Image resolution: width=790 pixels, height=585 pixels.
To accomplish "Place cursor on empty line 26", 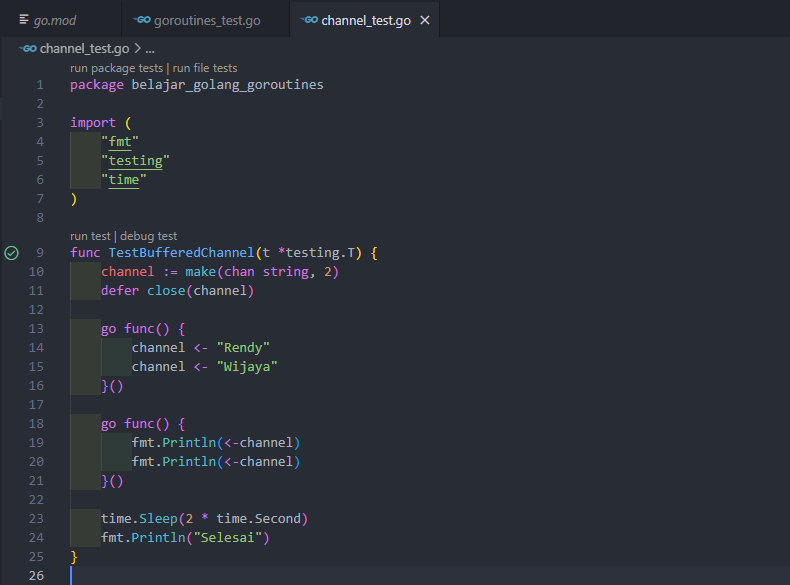I will (428, 575).
